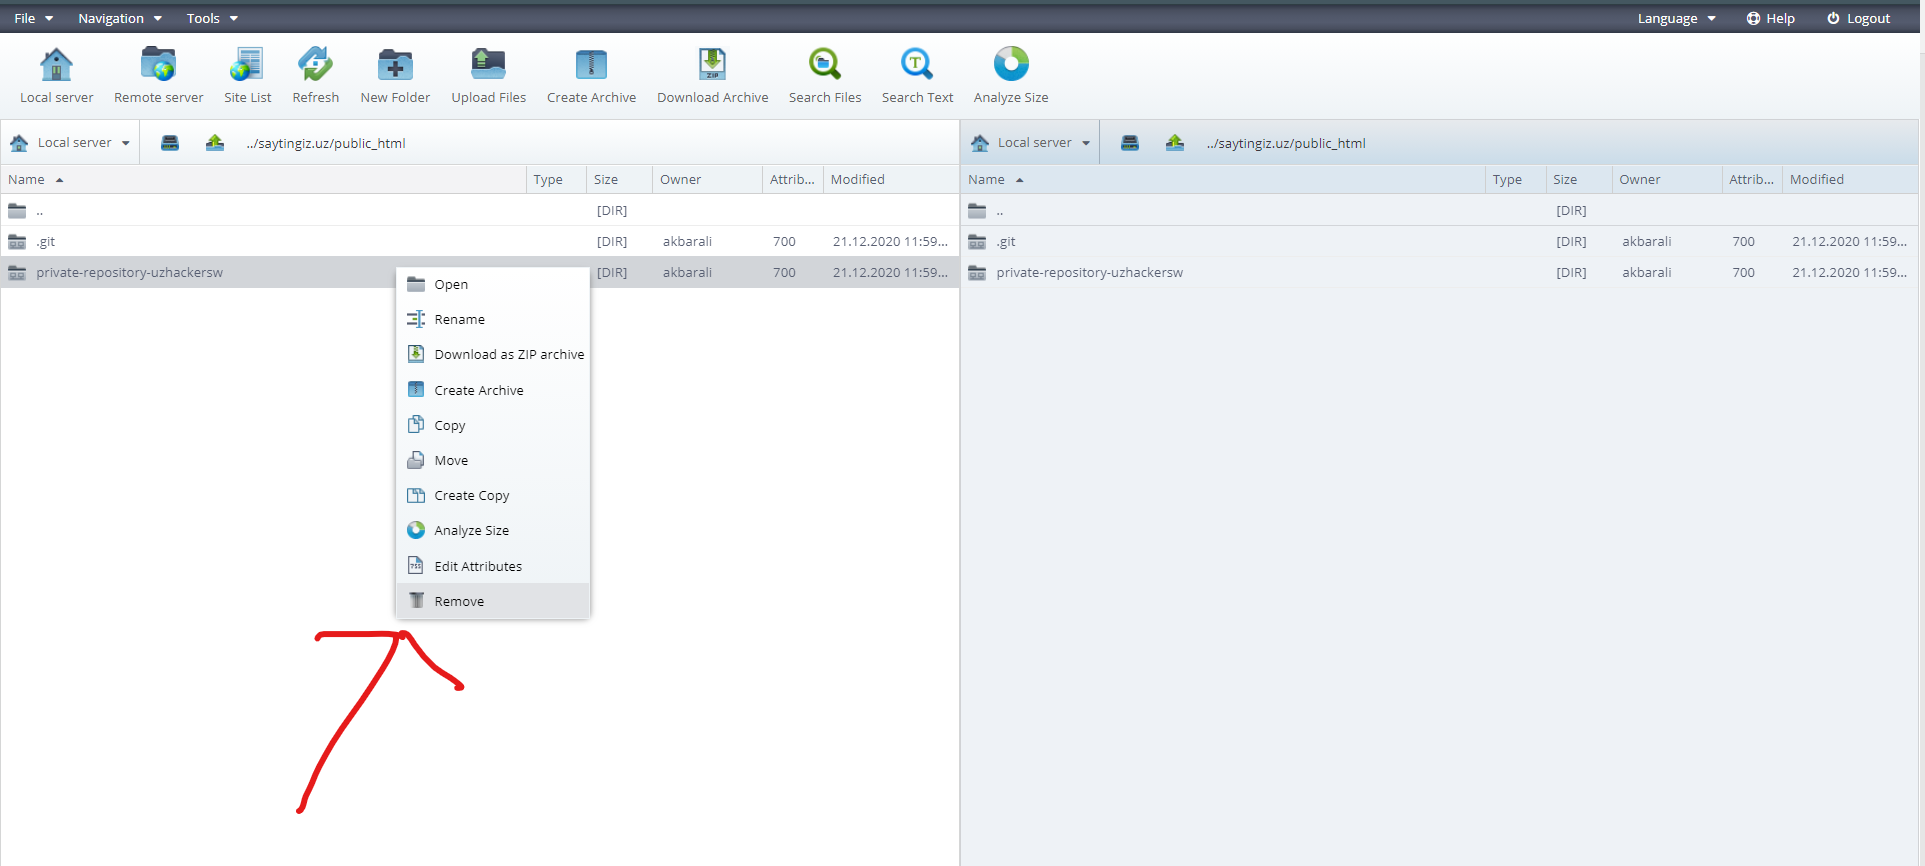Click the left panel Size column header
Viewport: 1925px width, 866px height.
click(x=619, y=179)
